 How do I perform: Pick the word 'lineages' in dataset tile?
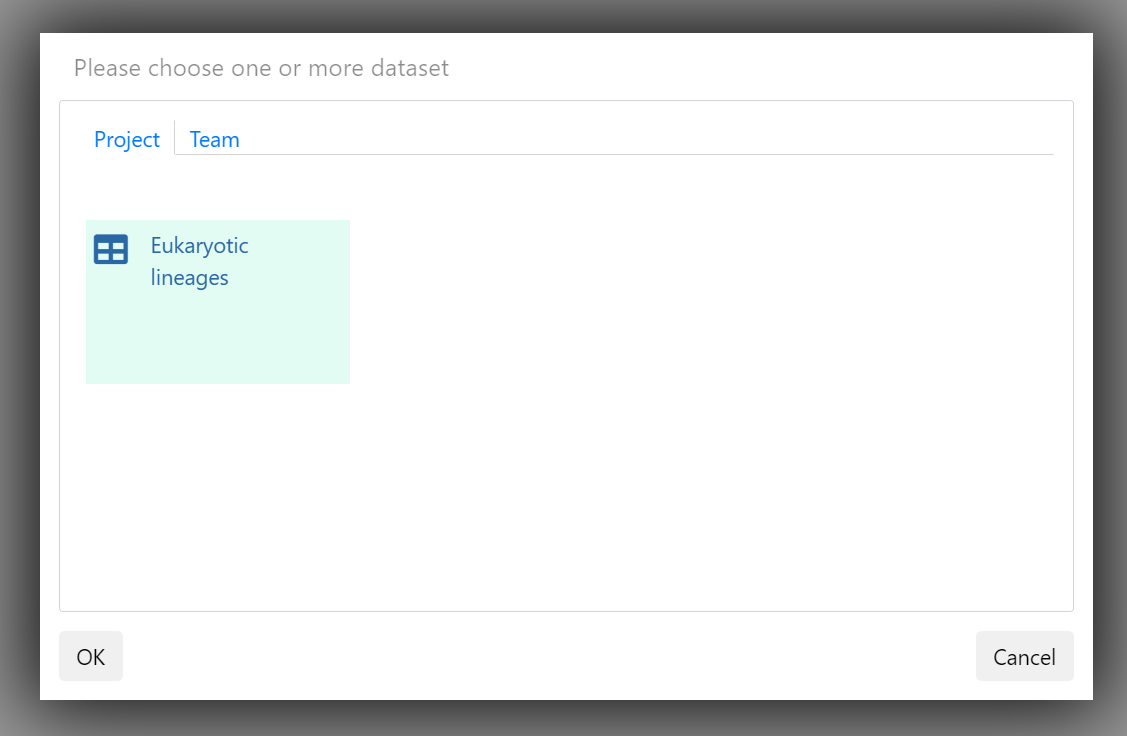pos(189,278)
